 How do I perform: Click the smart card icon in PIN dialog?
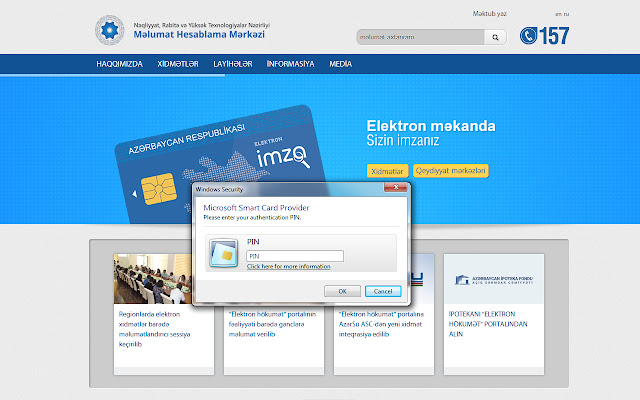tap(223, 253)
